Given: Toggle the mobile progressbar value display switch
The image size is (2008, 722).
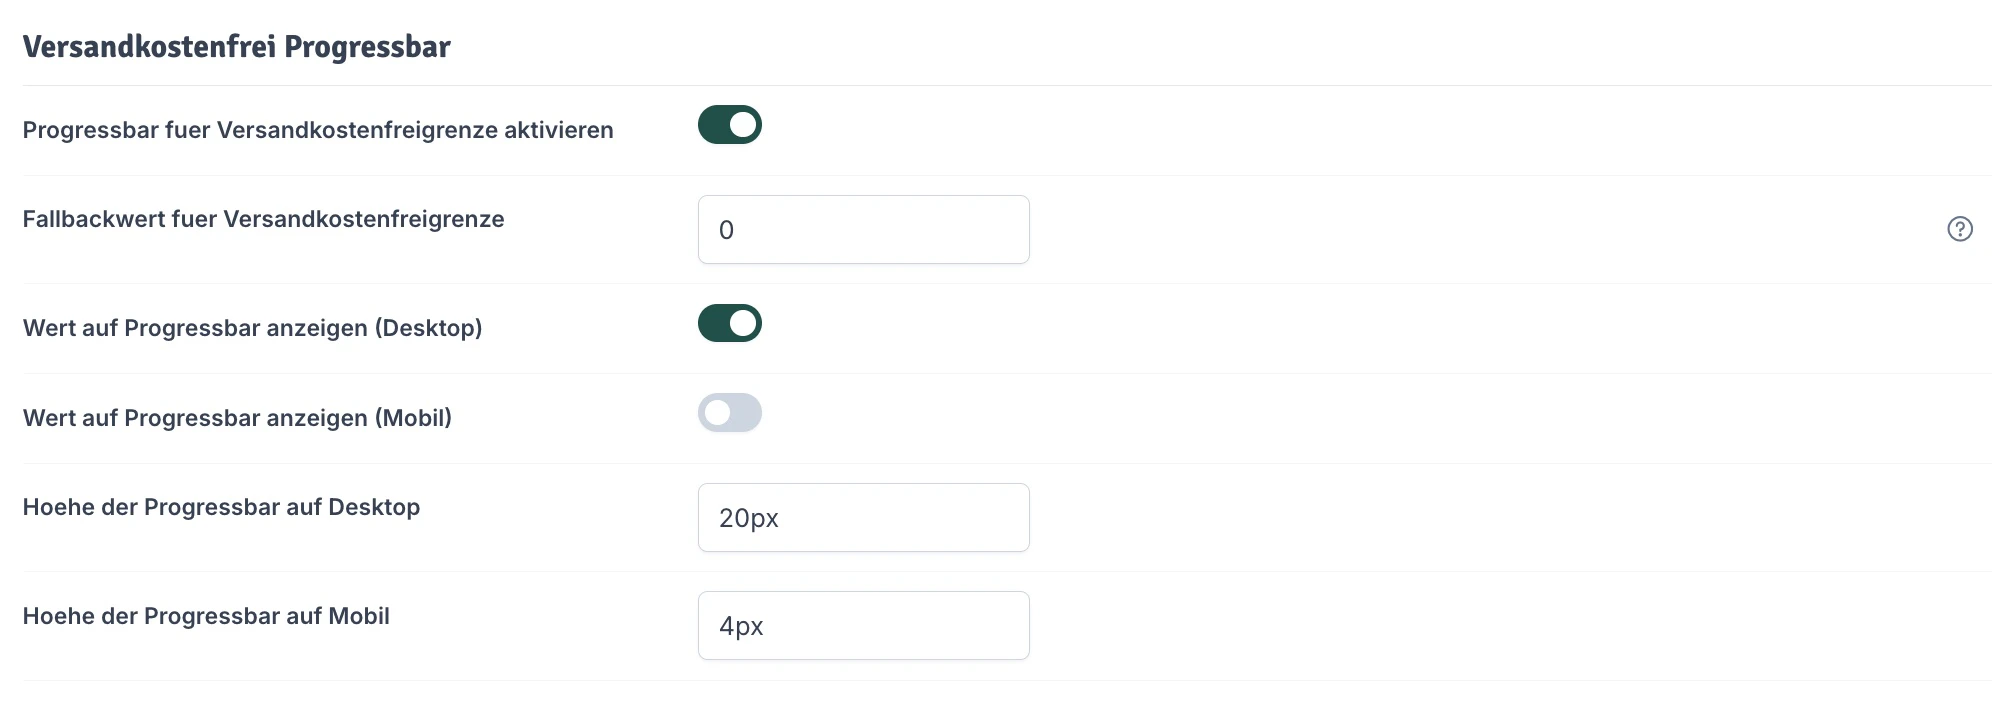Looking at the screenshot, I should (x=730, y=413).
